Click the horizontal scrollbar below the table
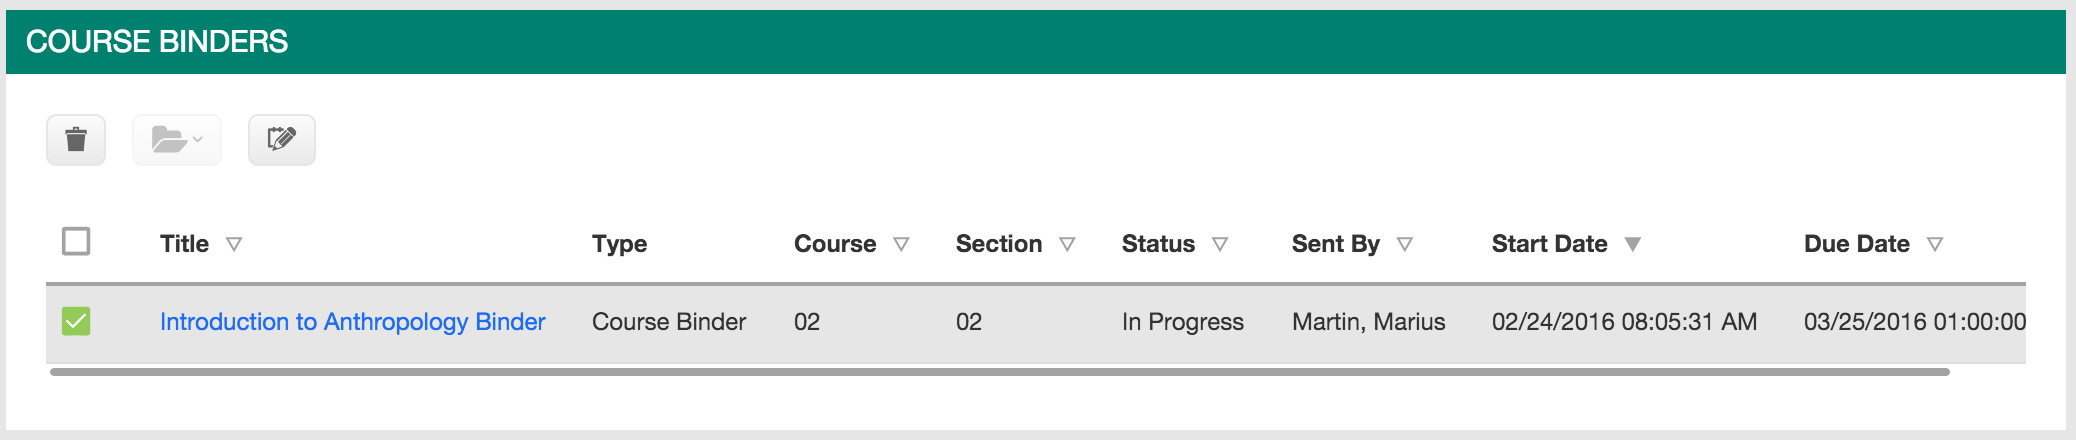Screen dimensions: 2076x440 coord(1000,372)
